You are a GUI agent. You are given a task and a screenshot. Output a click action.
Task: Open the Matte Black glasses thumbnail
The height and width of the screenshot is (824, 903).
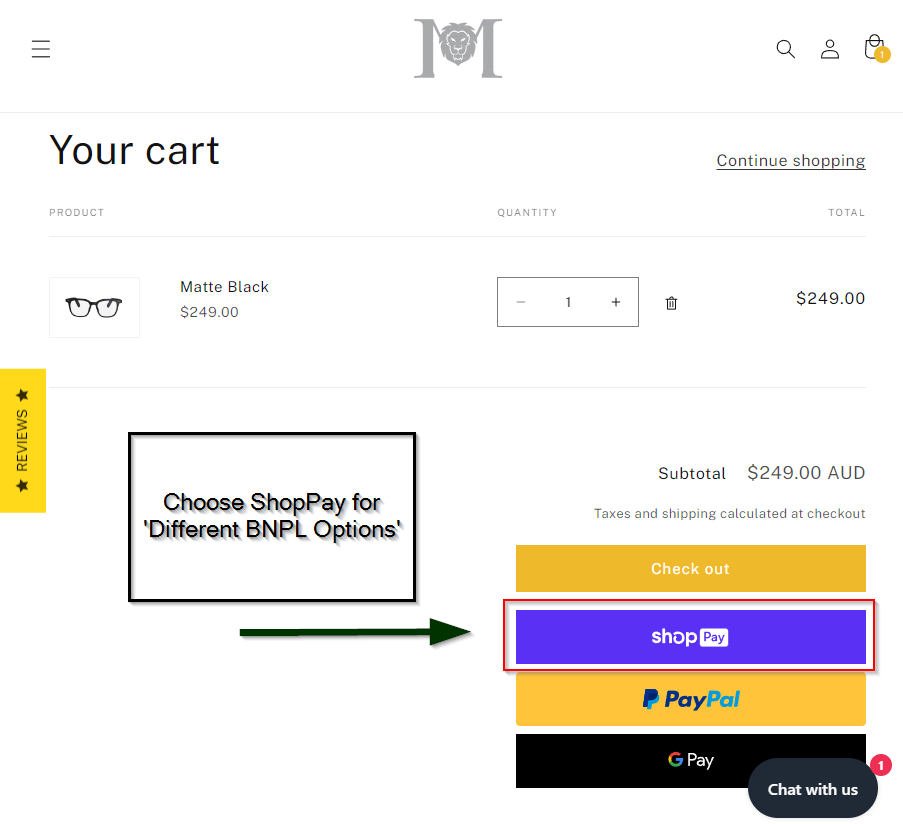coord(94,307)
